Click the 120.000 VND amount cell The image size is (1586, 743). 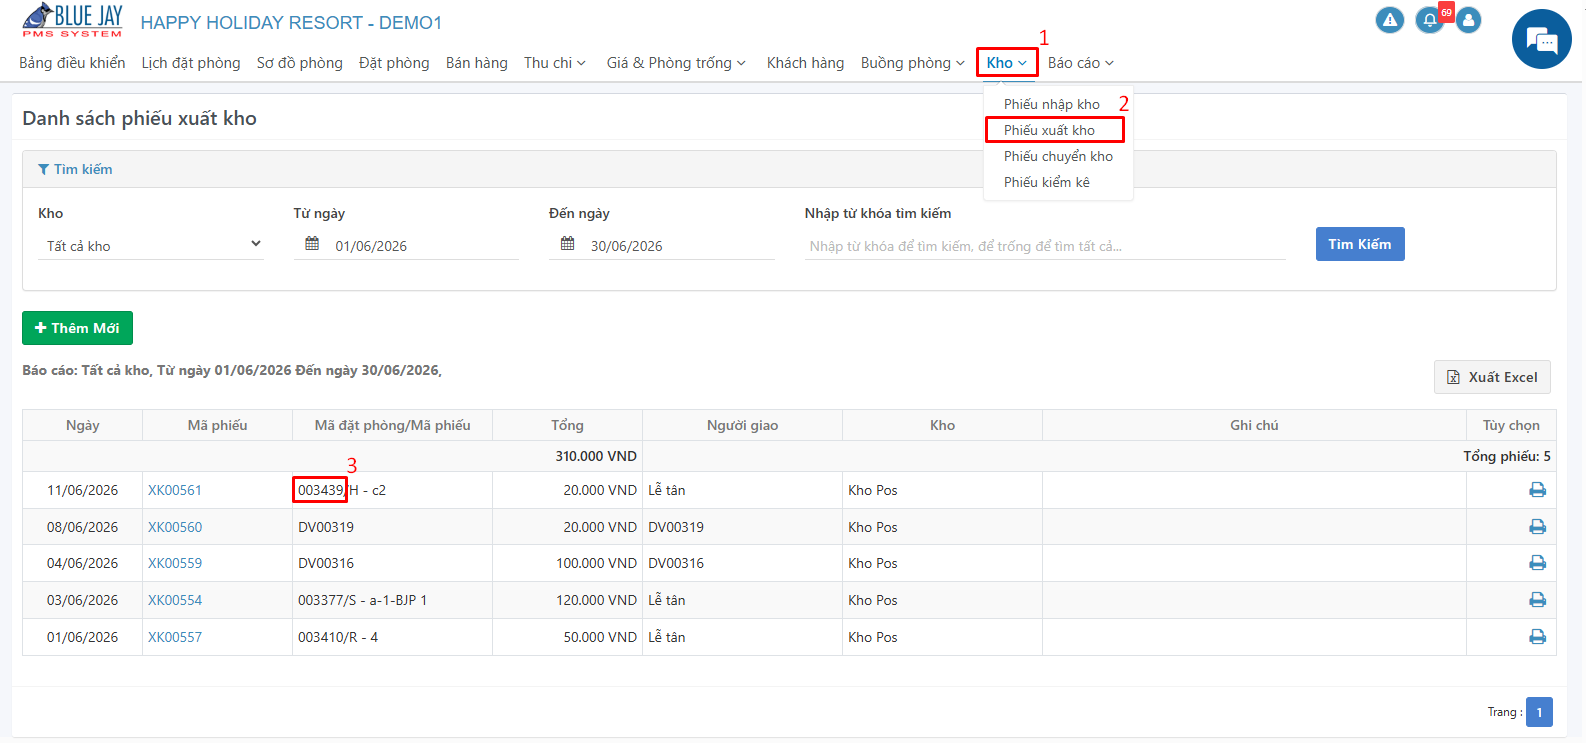coord(567,600)
